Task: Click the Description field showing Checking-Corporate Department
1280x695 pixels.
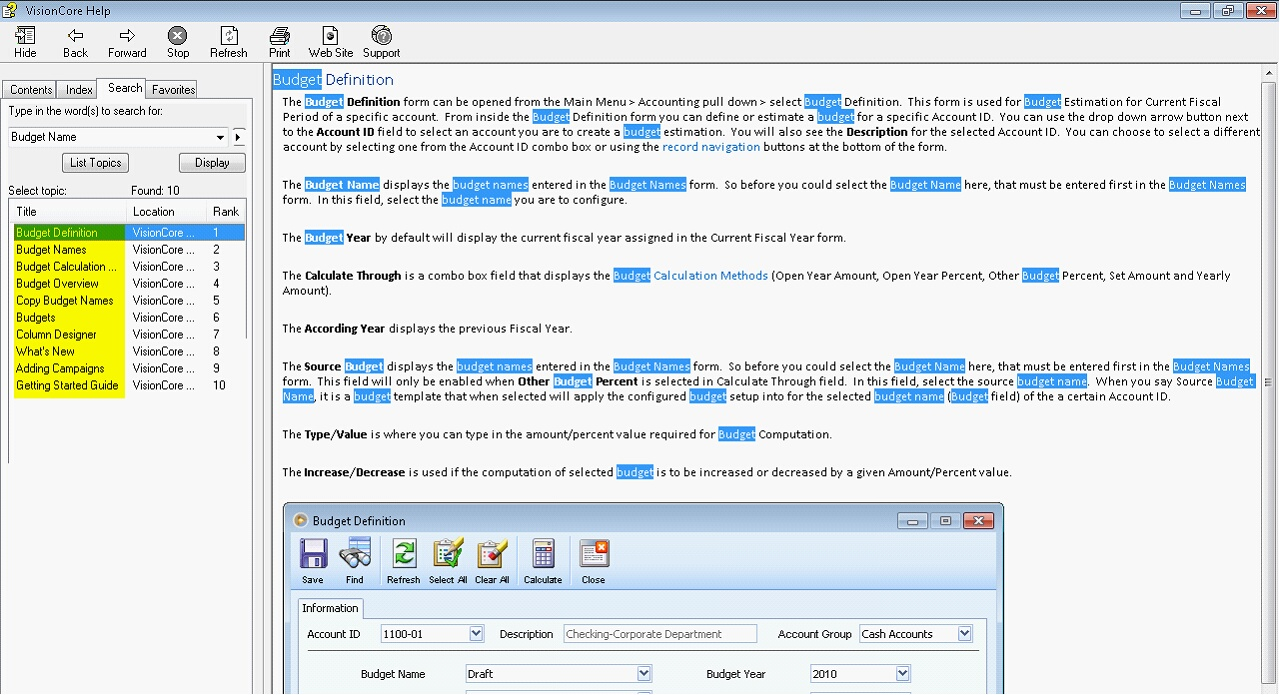Action: (x=660, y=634)
